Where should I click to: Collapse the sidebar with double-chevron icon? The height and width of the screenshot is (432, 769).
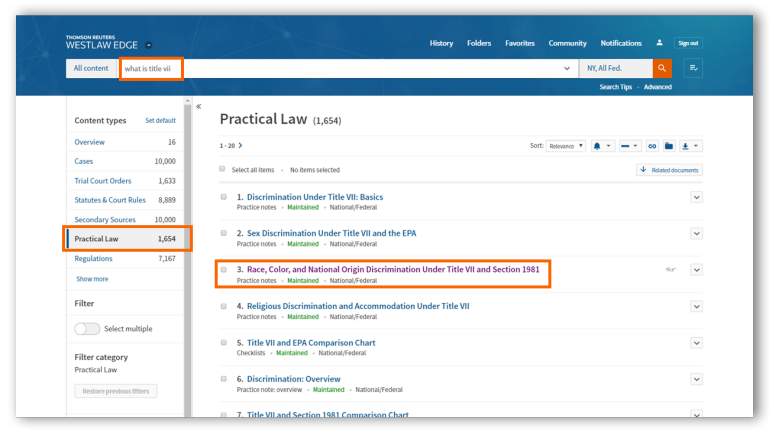[198, 106]
